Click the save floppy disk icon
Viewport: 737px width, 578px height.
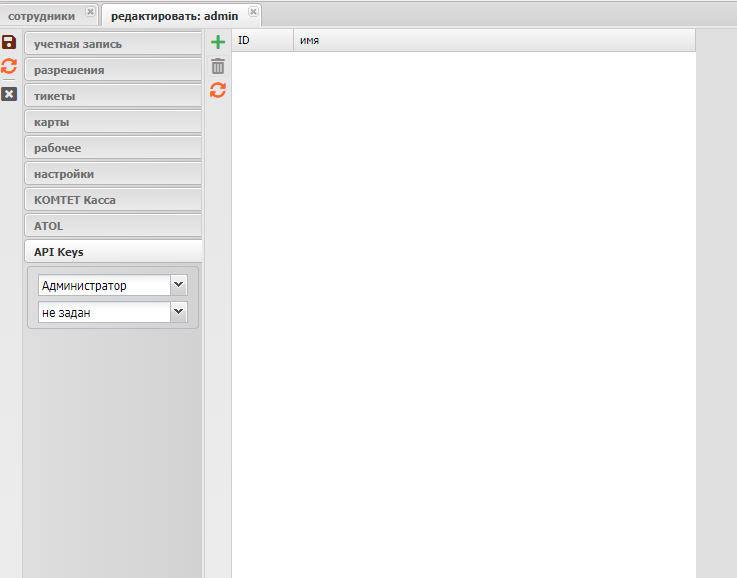point(9,42)
